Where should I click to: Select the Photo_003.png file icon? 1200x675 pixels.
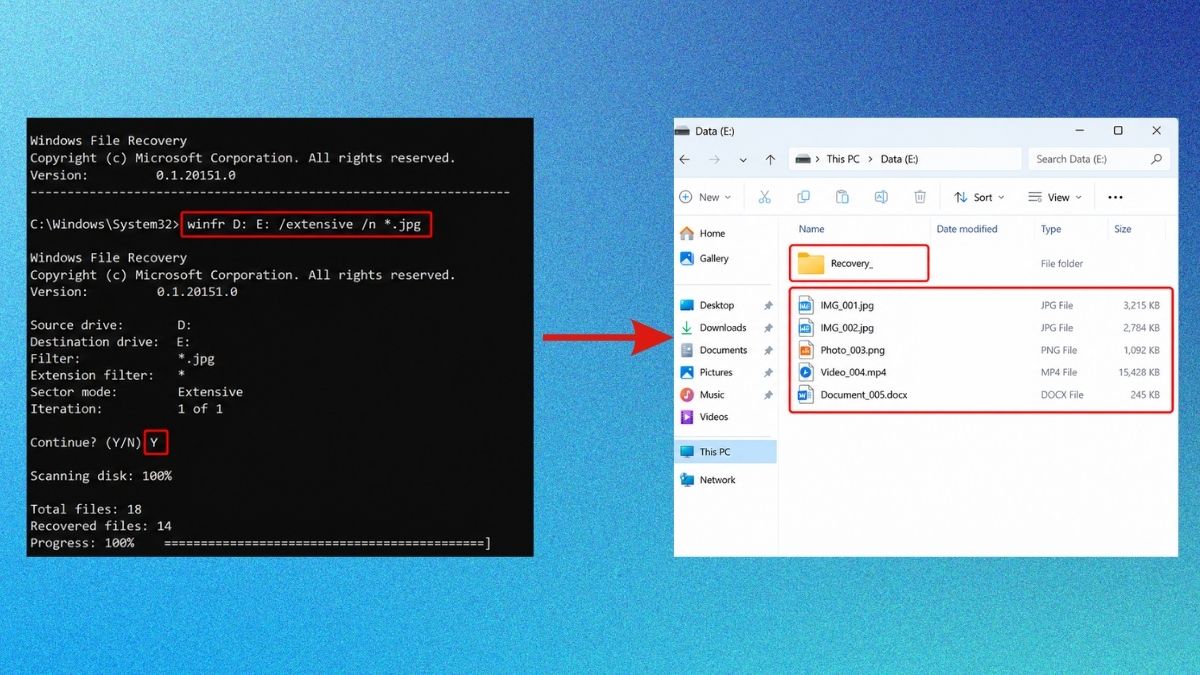(806, 350)
